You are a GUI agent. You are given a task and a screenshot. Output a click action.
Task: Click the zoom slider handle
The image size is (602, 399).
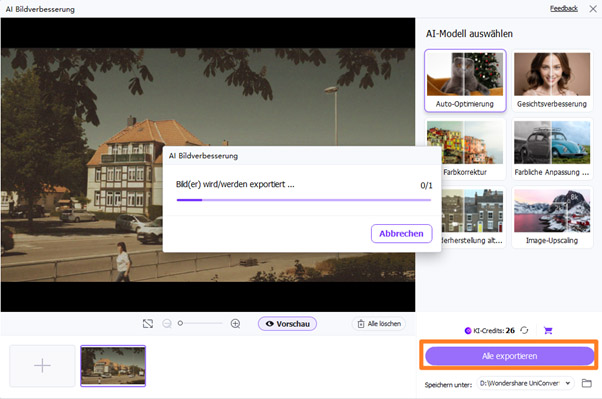tap(180, 323)
